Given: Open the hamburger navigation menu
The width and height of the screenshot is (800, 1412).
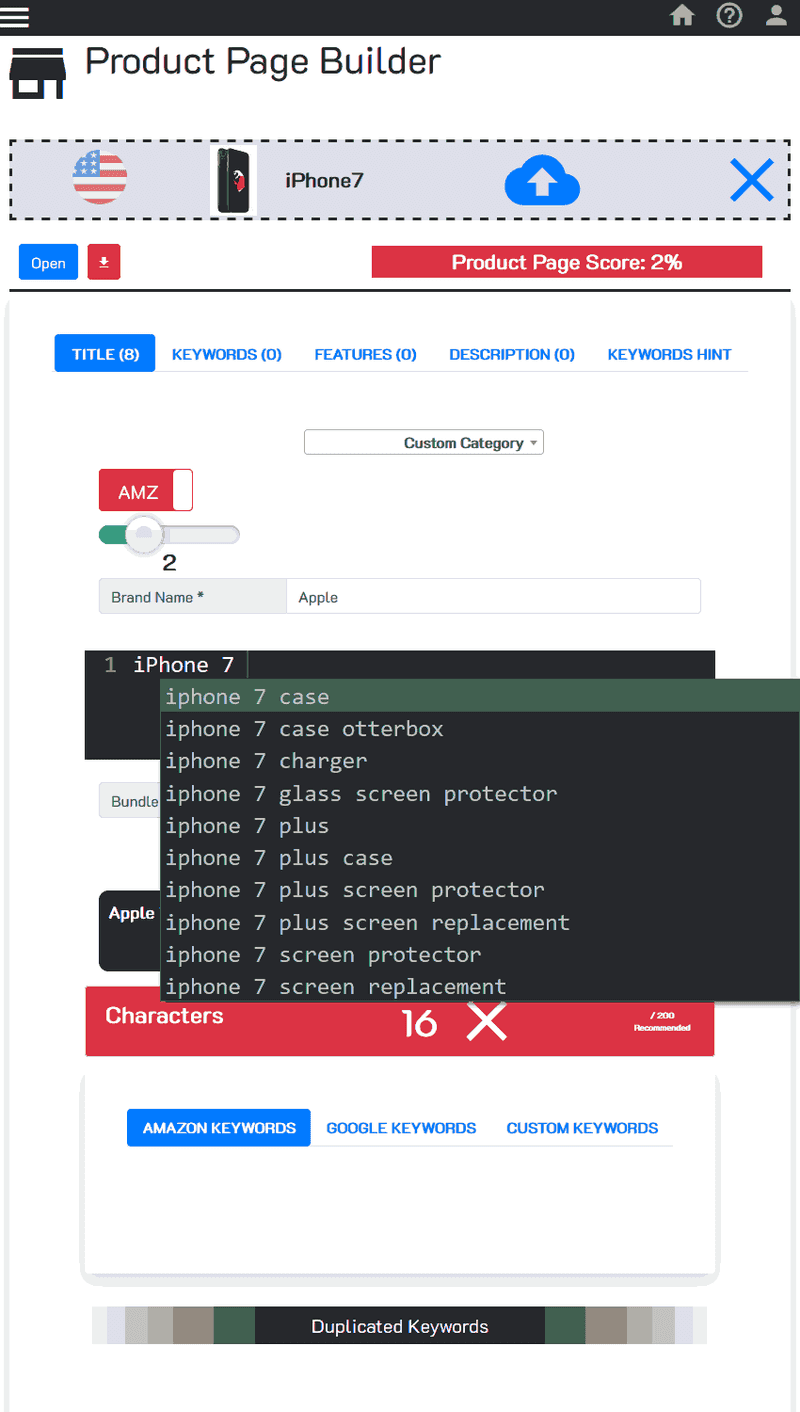Looking at the screenshot, I should point(15,16).
